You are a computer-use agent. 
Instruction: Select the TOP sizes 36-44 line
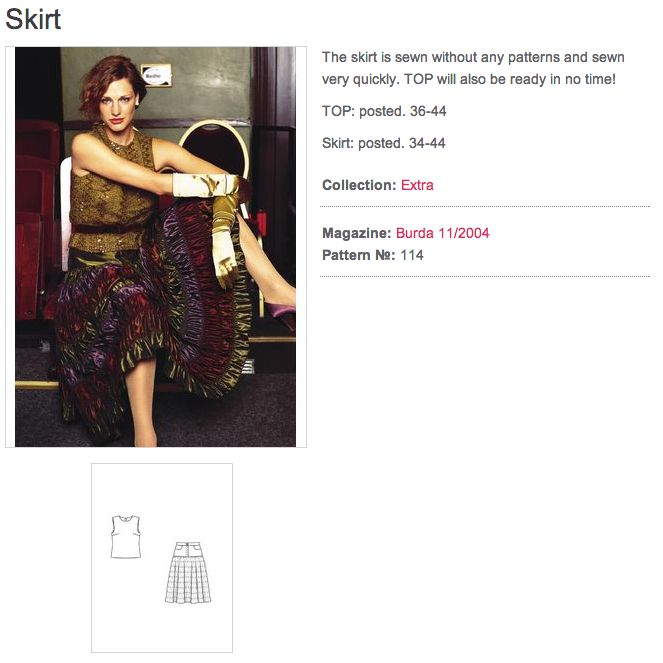(384, 110)
